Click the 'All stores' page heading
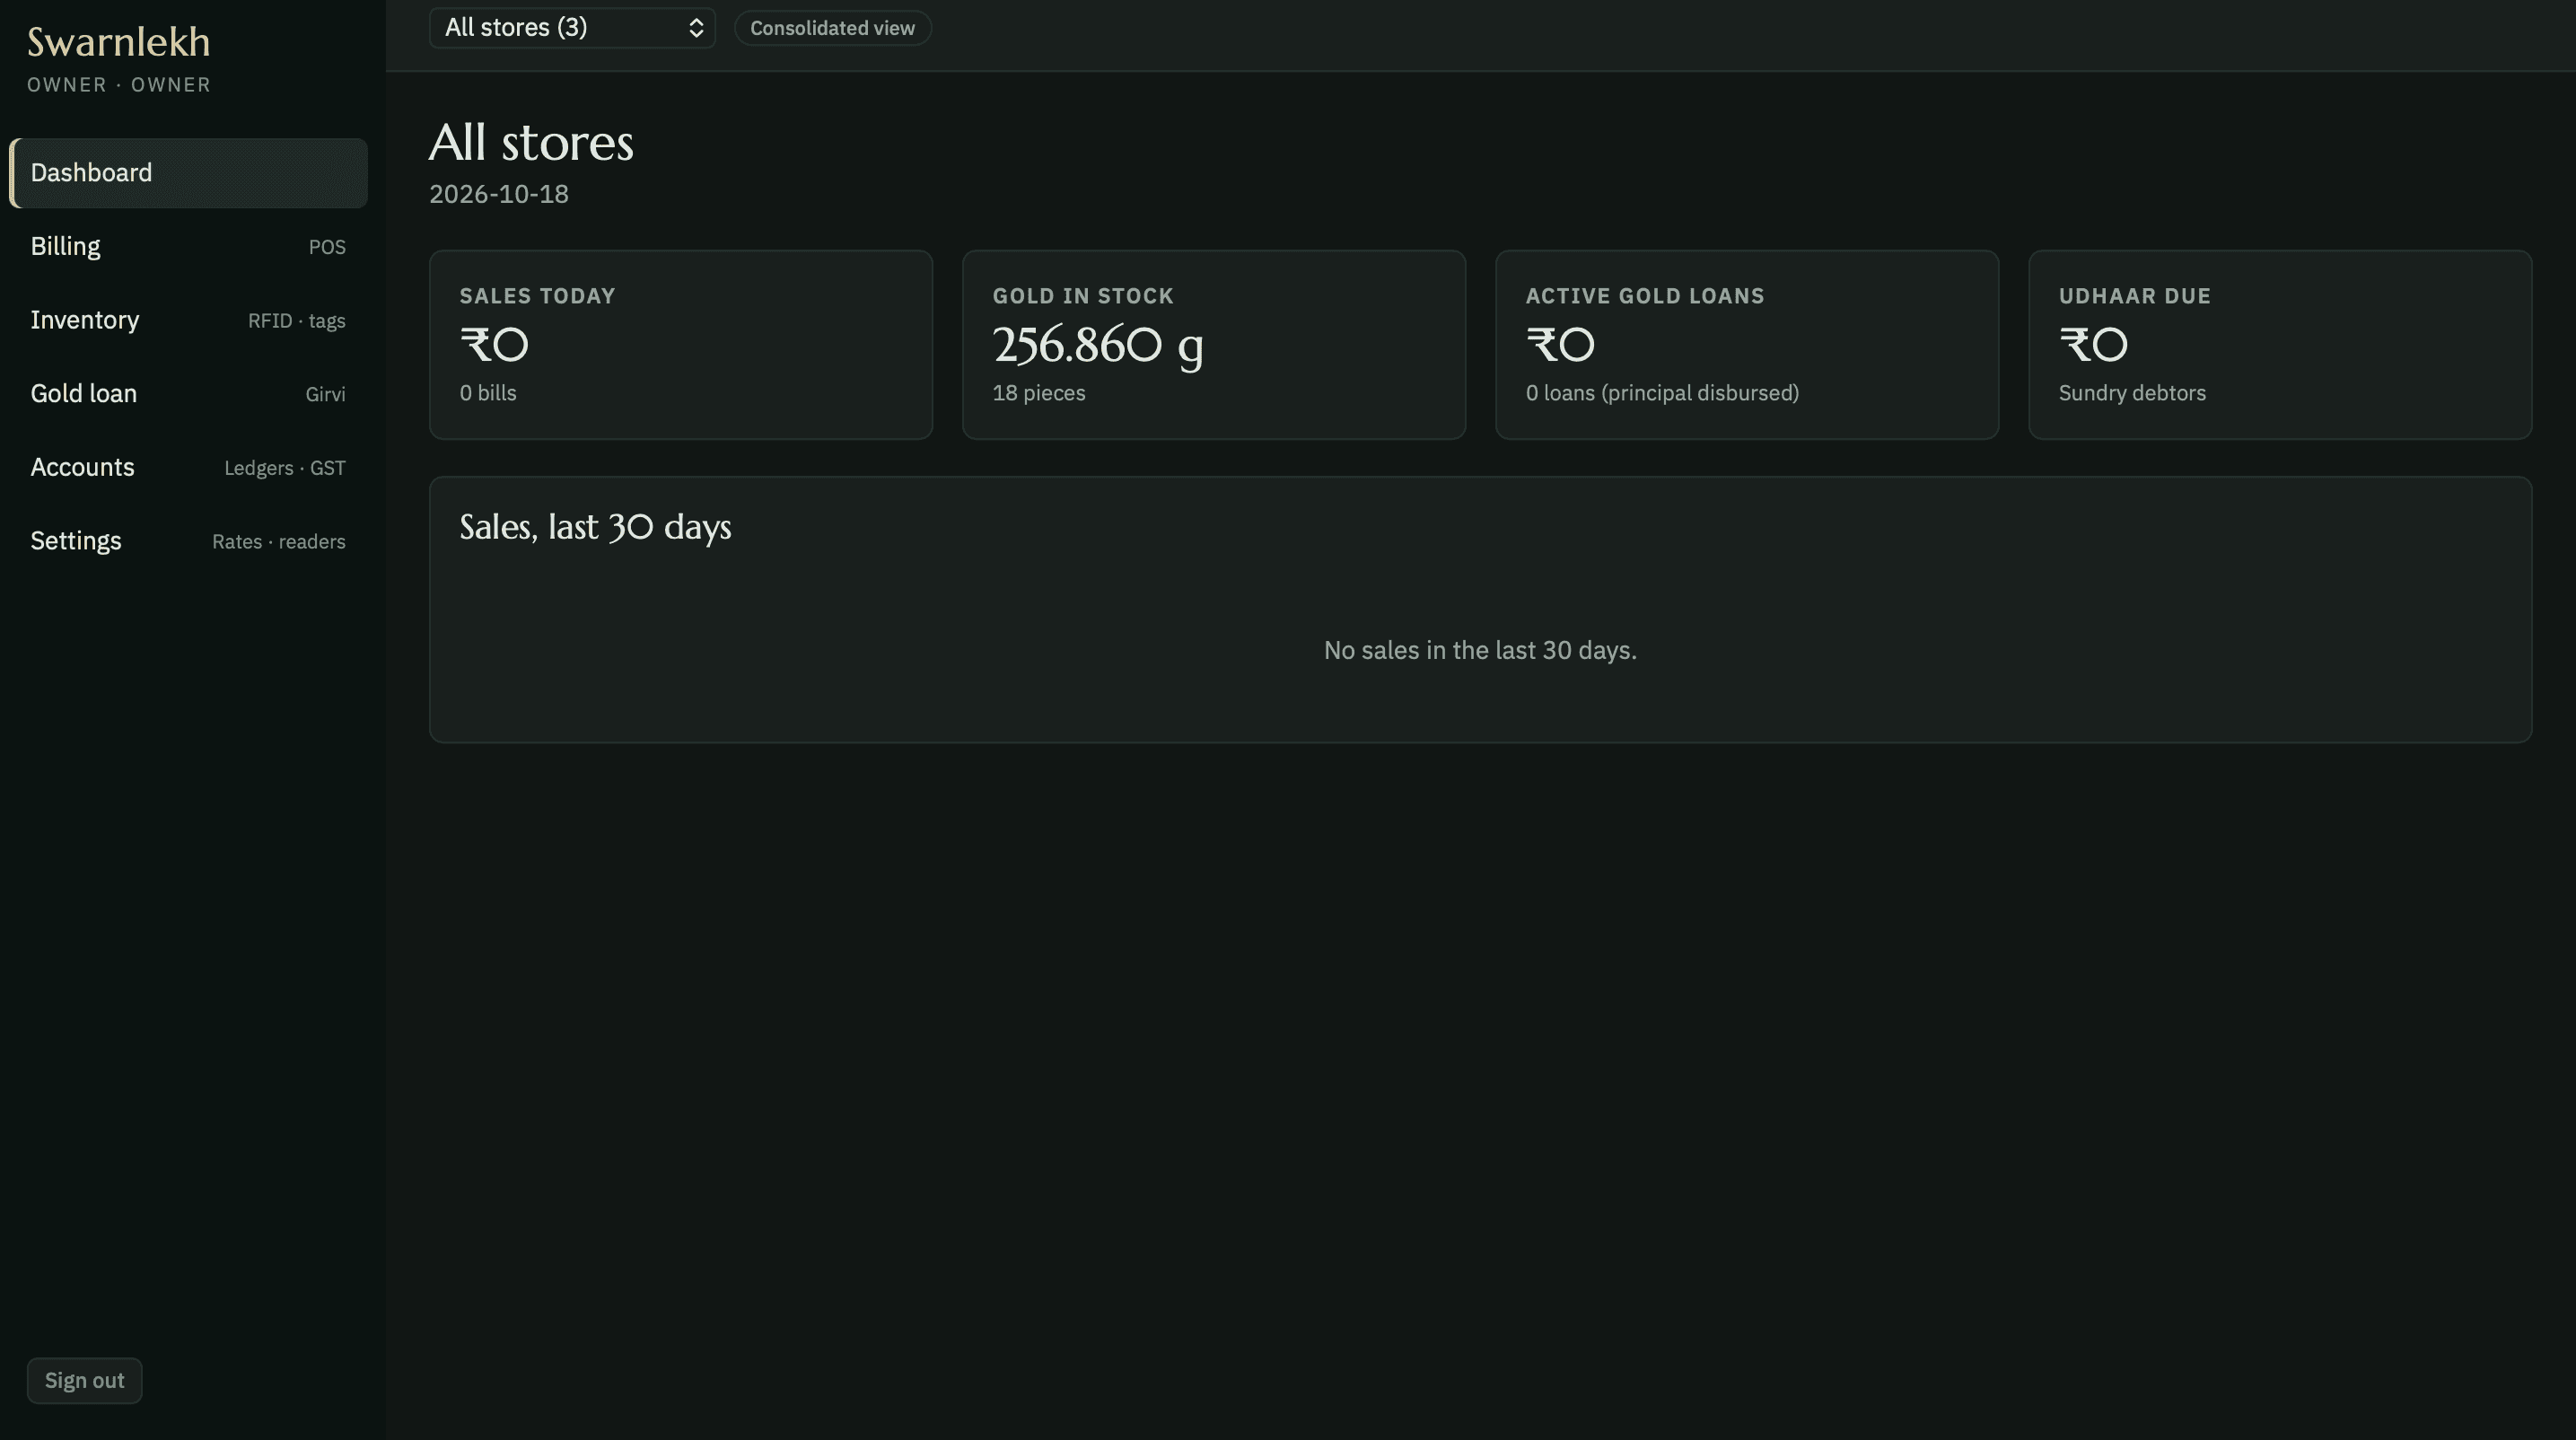 pos(531,142)
